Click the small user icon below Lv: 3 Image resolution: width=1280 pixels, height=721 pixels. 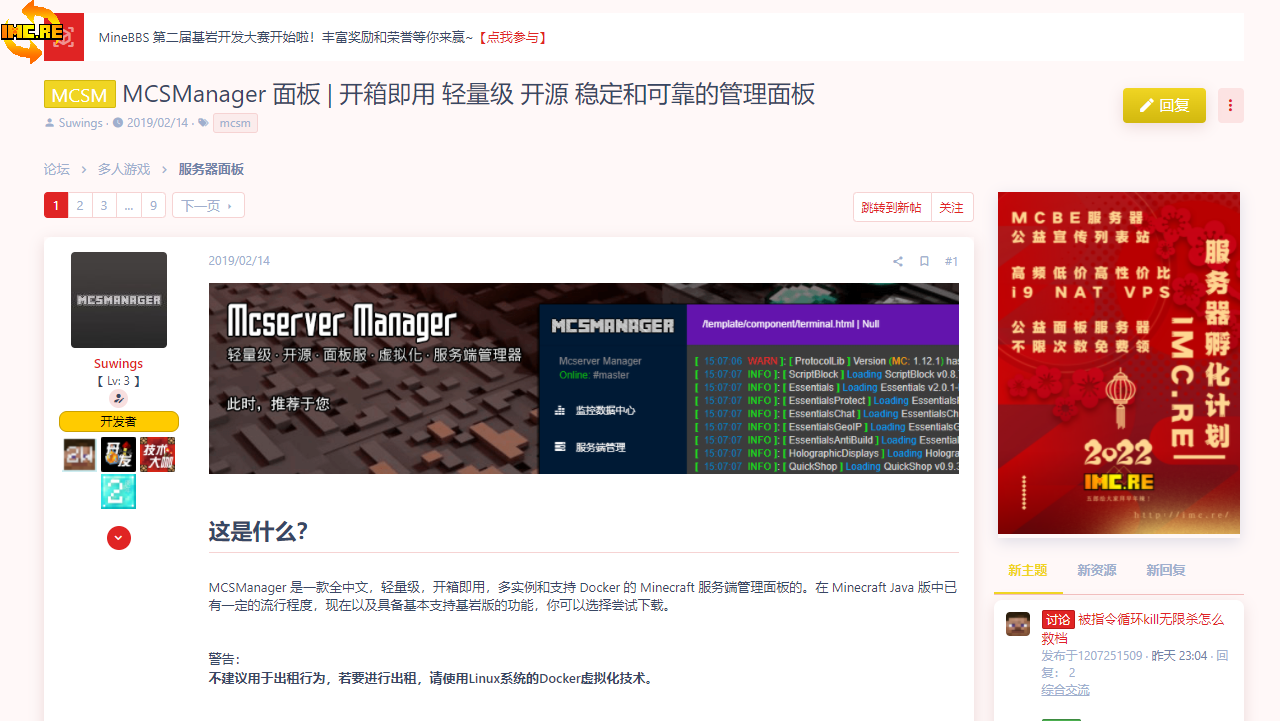click(x=118, y=398)
